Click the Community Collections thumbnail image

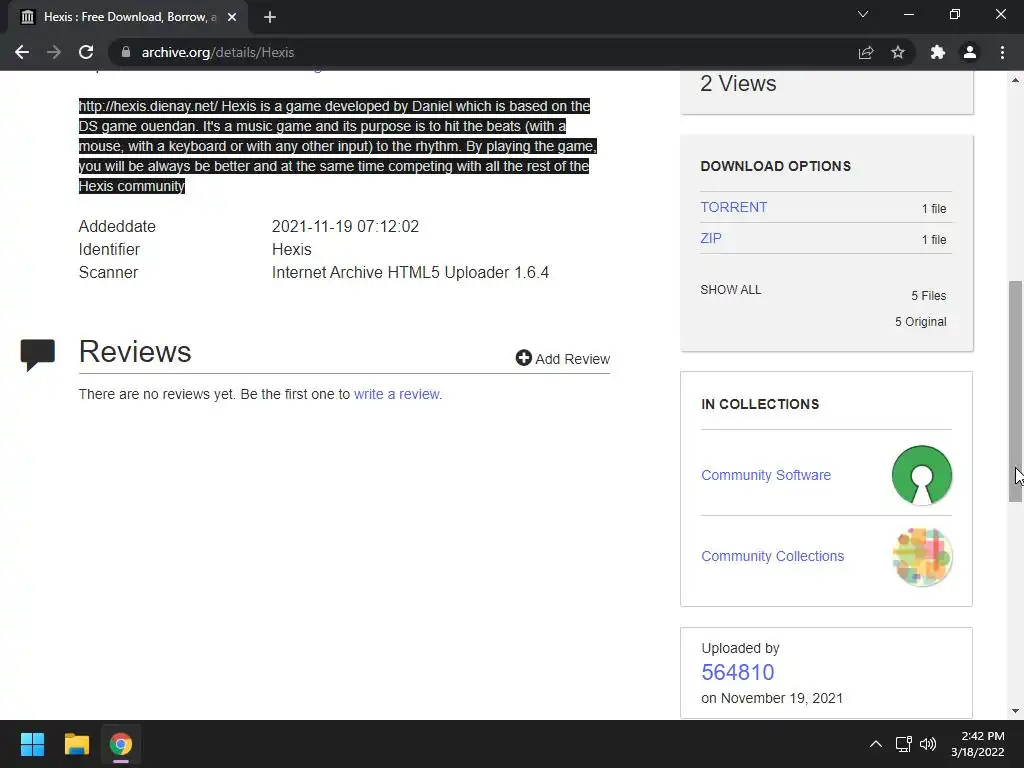(921, 556)
